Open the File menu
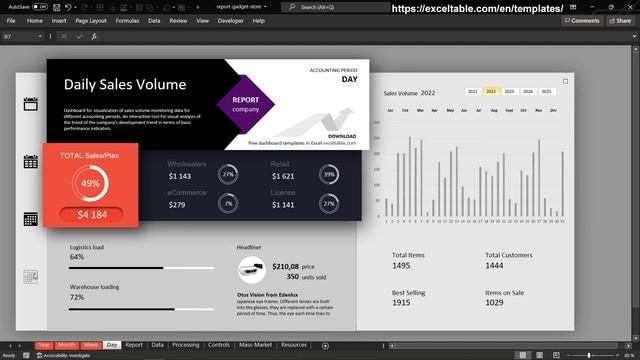 click(11, 21)
